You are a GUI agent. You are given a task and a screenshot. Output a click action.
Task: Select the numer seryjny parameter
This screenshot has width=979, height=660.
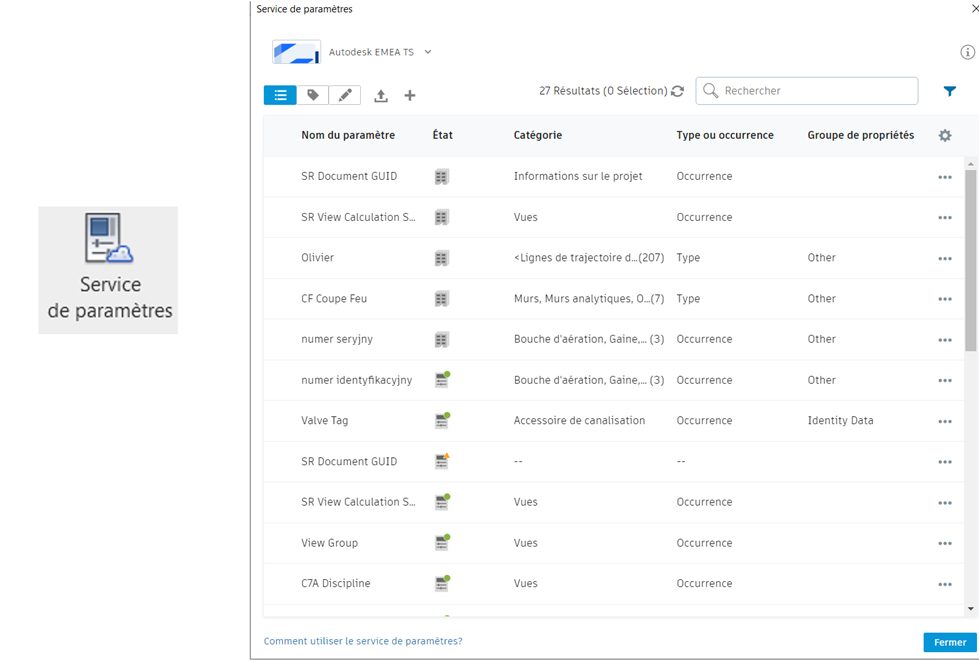click(x=337, y=339)
